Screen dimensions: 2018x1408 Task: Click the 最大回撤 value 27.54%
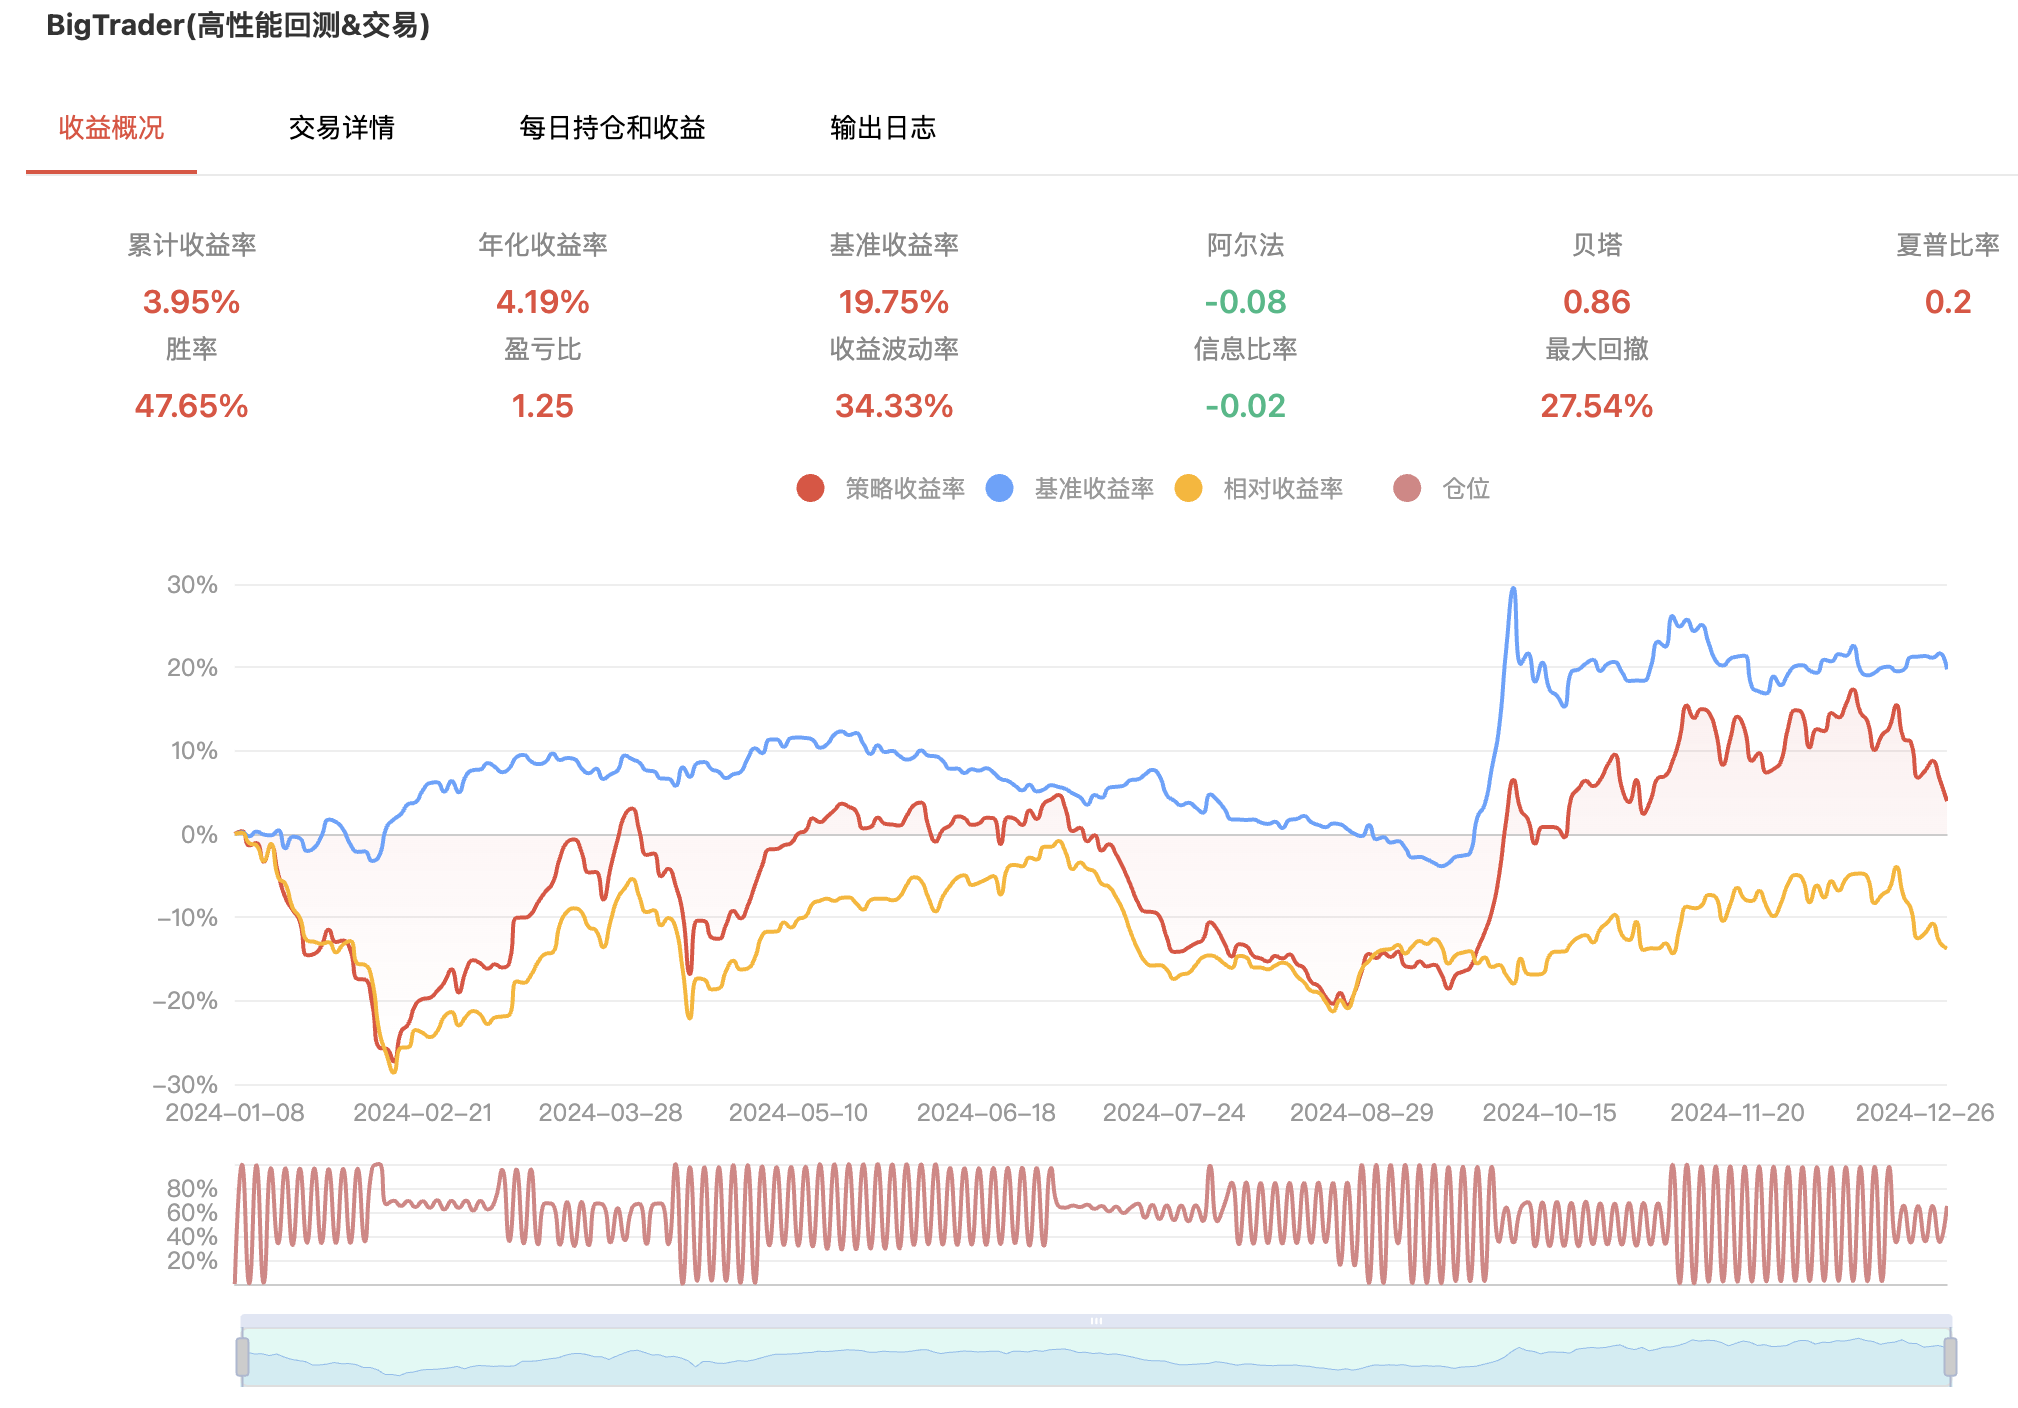point(1596,406)
